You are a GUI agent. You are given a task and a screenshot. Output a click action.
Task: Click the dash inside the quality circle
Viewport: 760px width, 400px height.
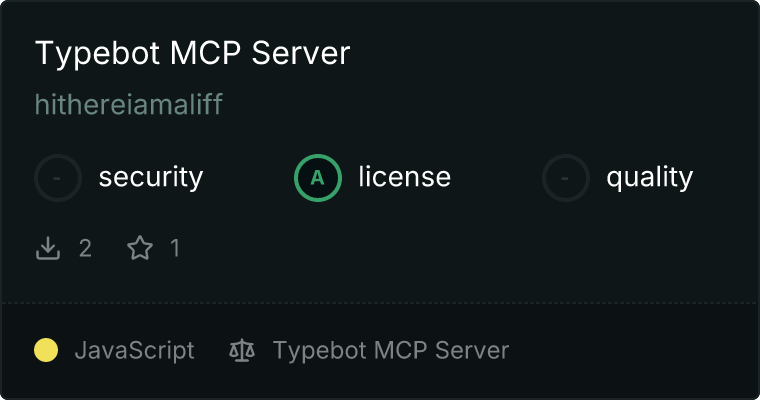tap(565, 178)
